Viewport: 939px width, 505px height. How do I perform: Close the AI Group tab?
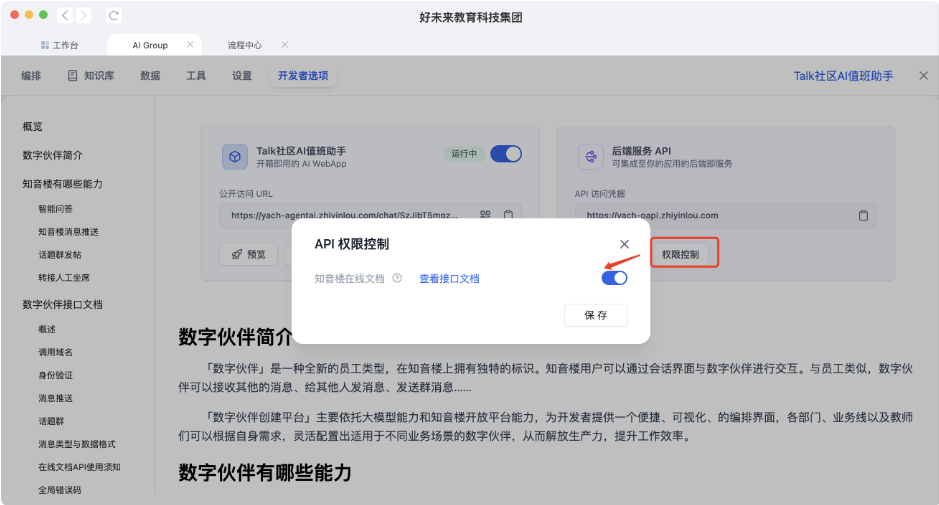point(189,45)
